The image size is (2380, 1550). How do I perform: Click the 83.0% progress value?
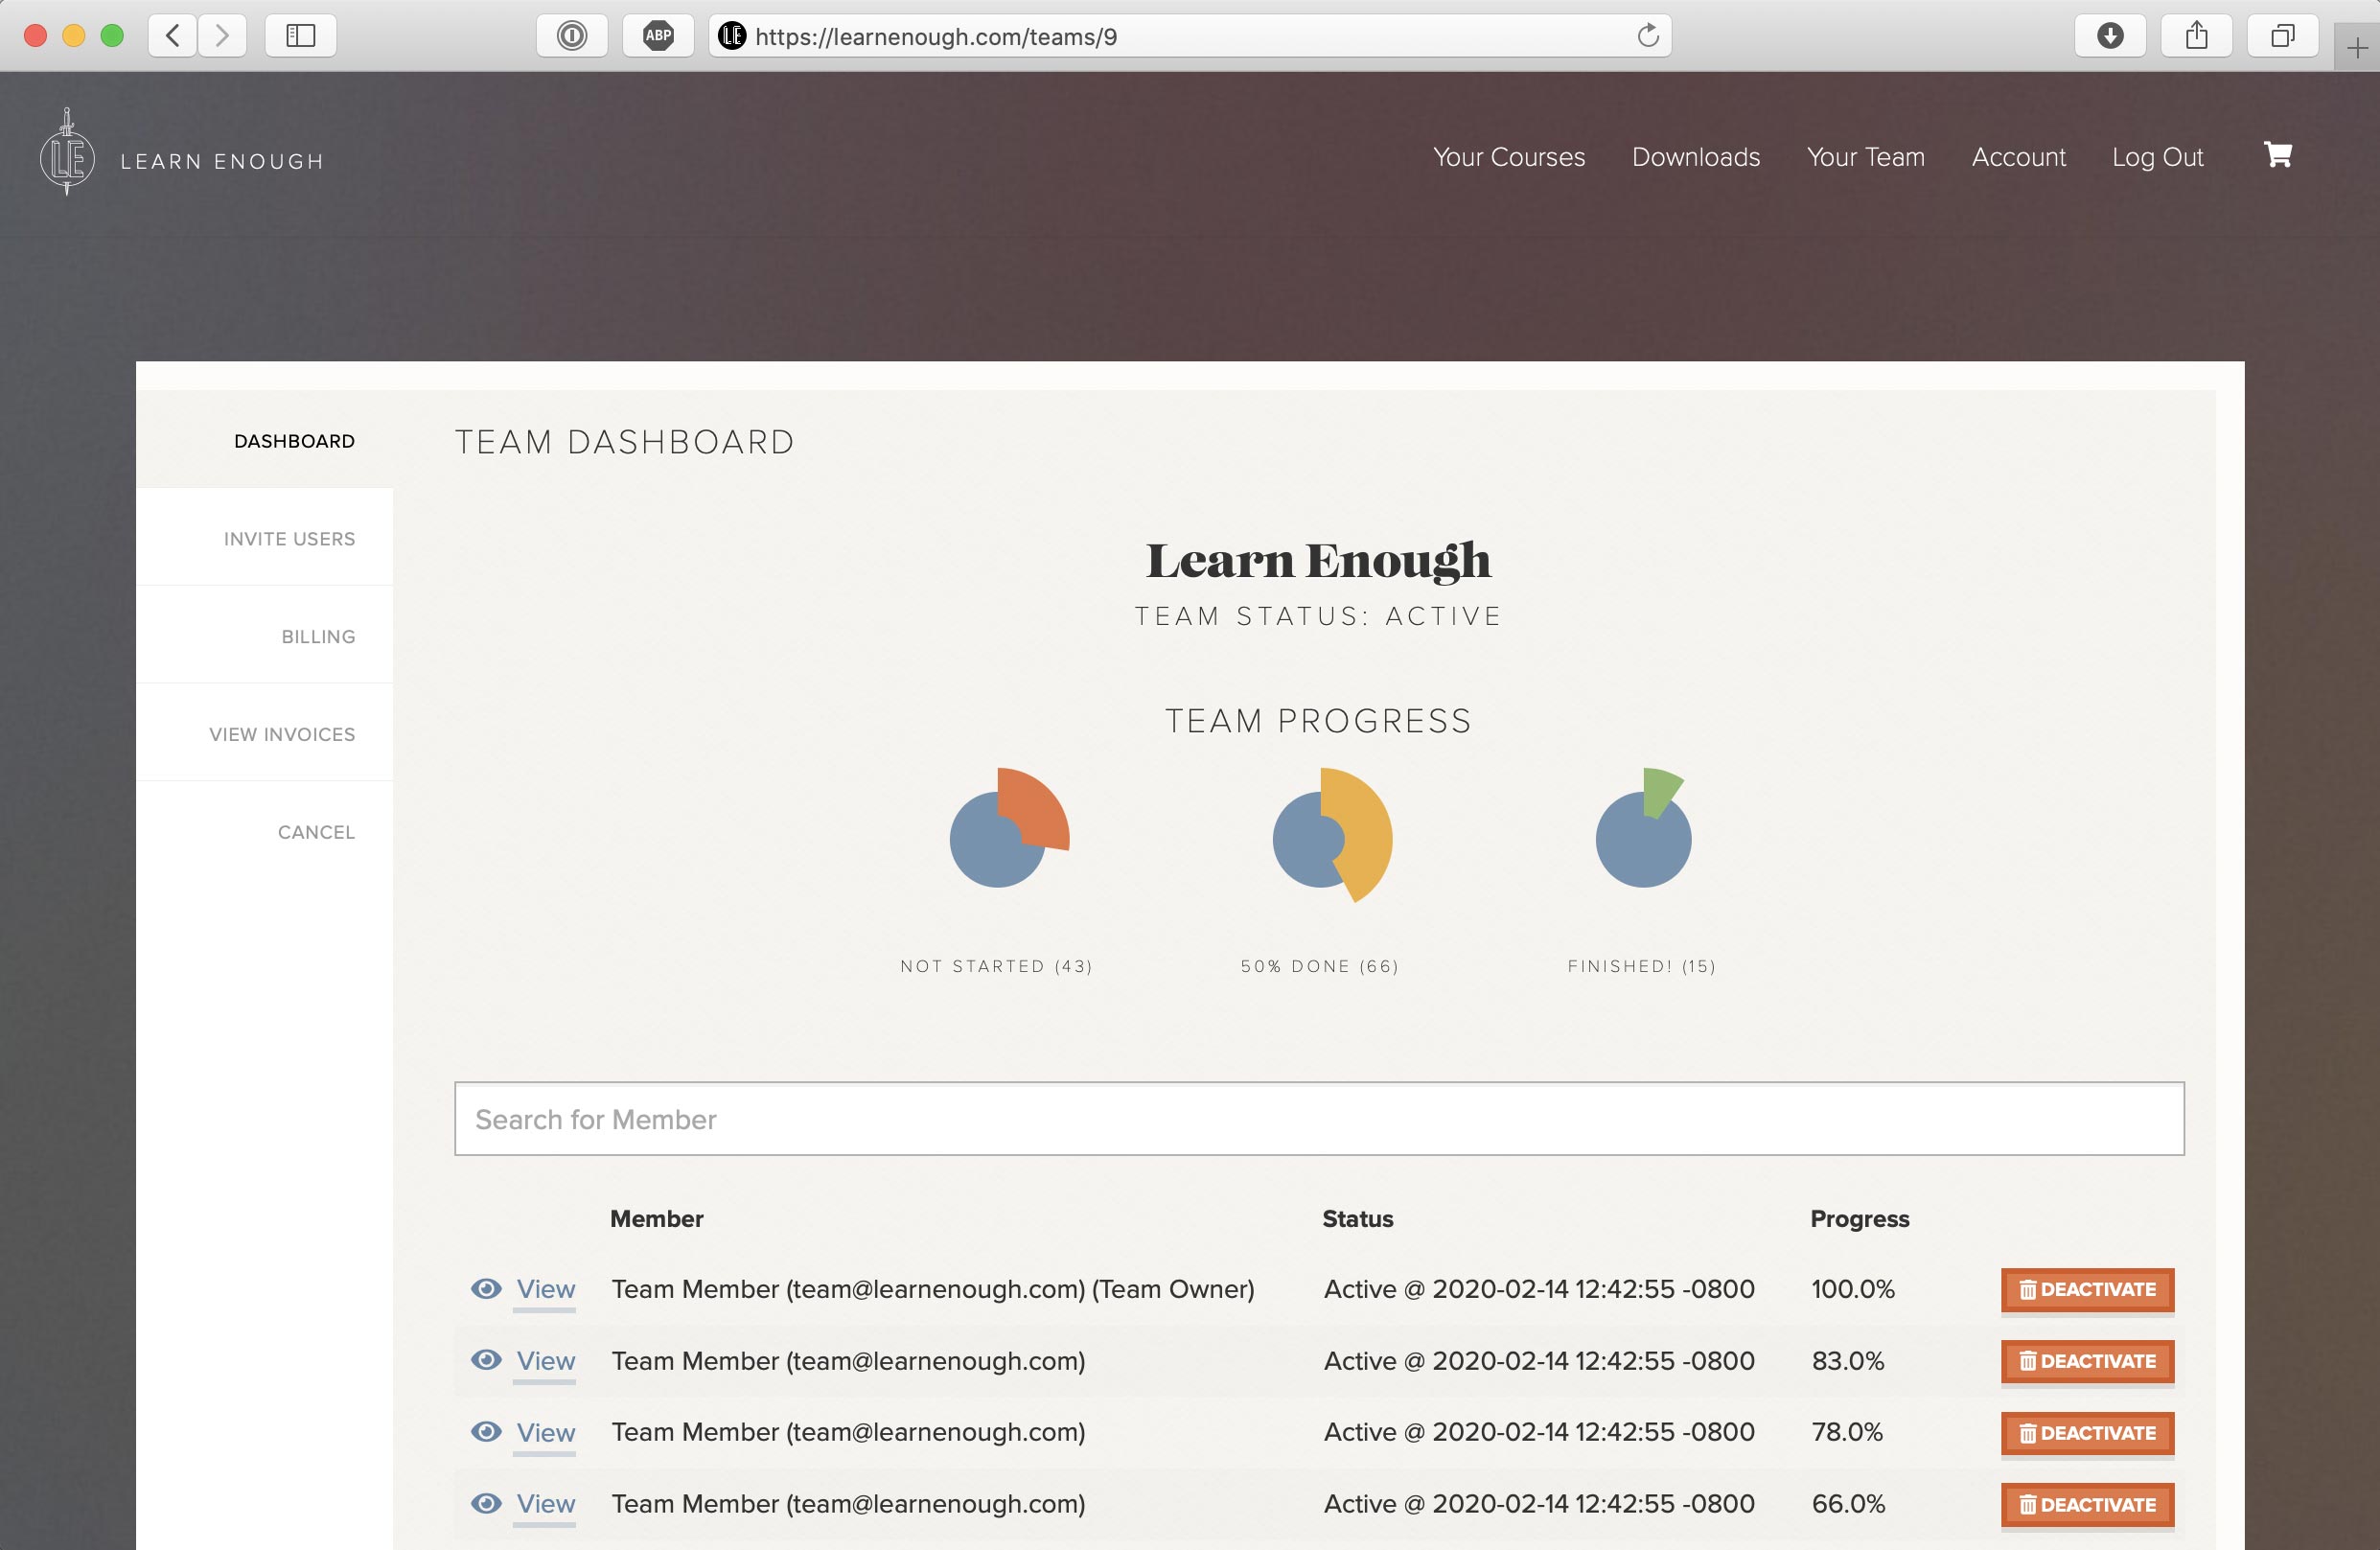click(1847, 1361)
